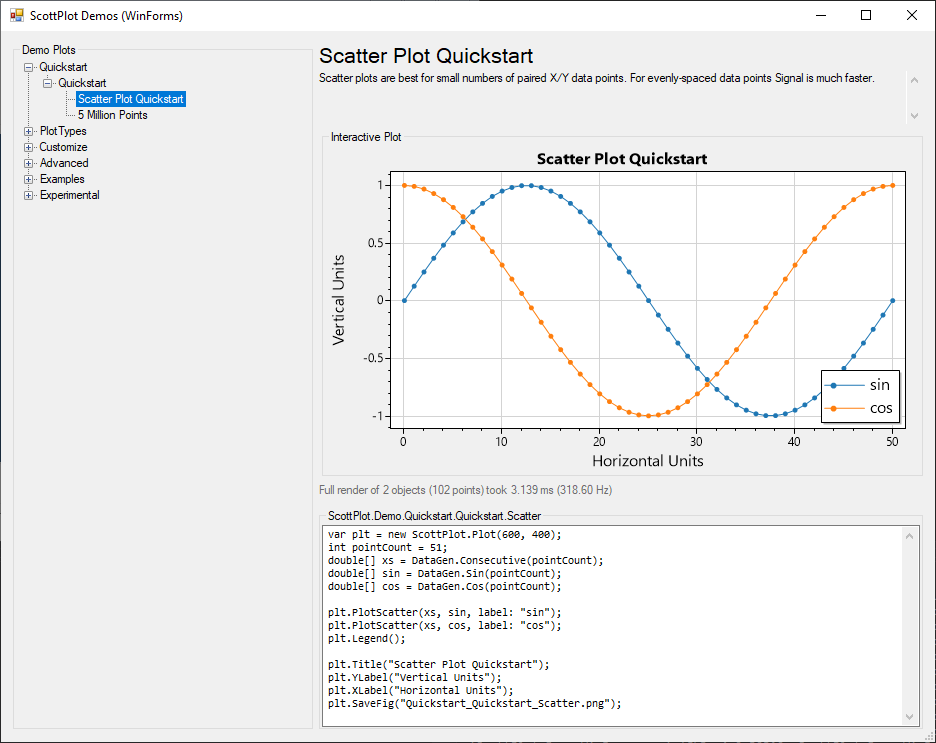
Task: Expand the PlotTypes tree node
Action: coord(29,131)
